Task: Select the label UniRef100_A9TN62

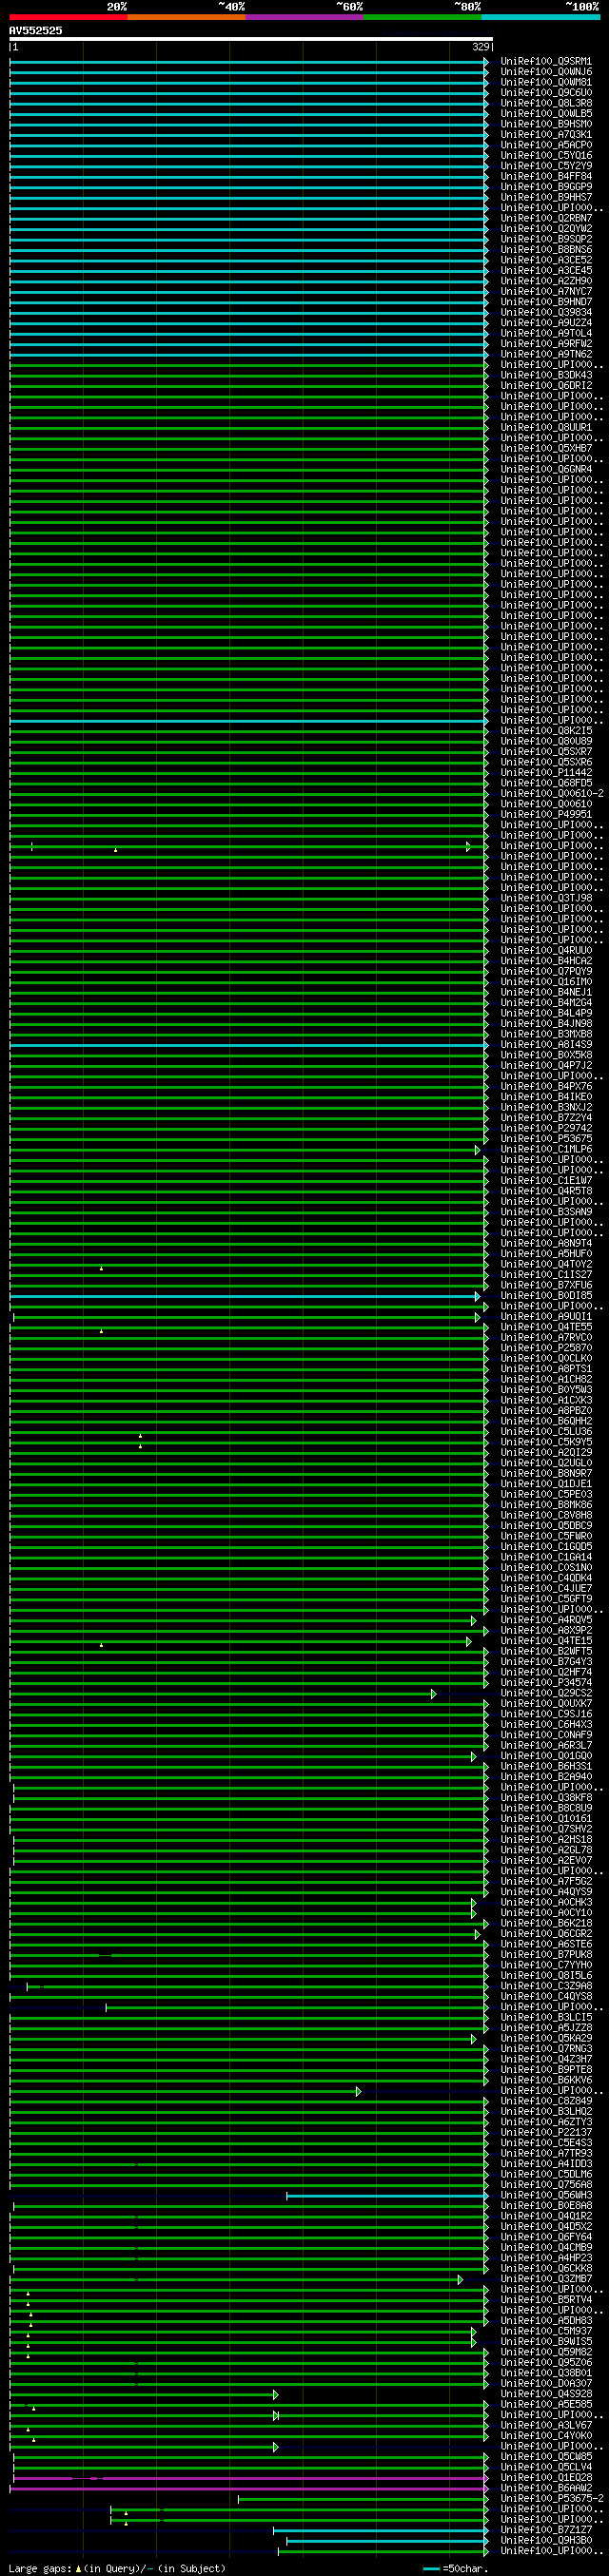Action: [546, 355]
